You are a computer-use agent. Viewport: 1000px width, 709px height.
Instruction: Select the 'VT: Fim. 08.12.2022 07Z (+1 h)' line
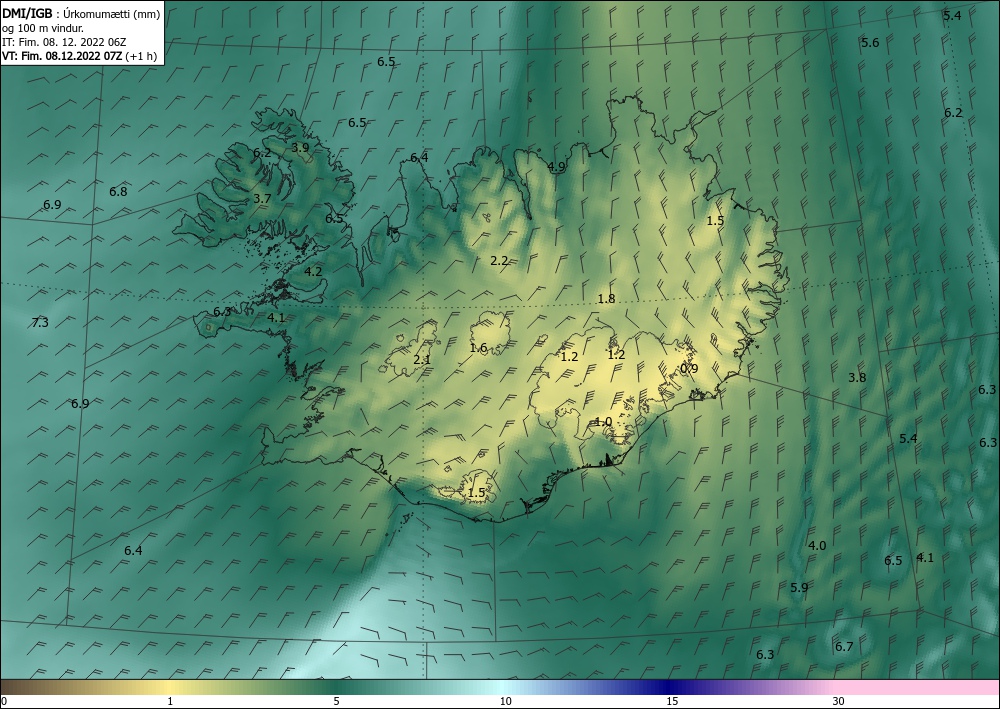point(79,56)
